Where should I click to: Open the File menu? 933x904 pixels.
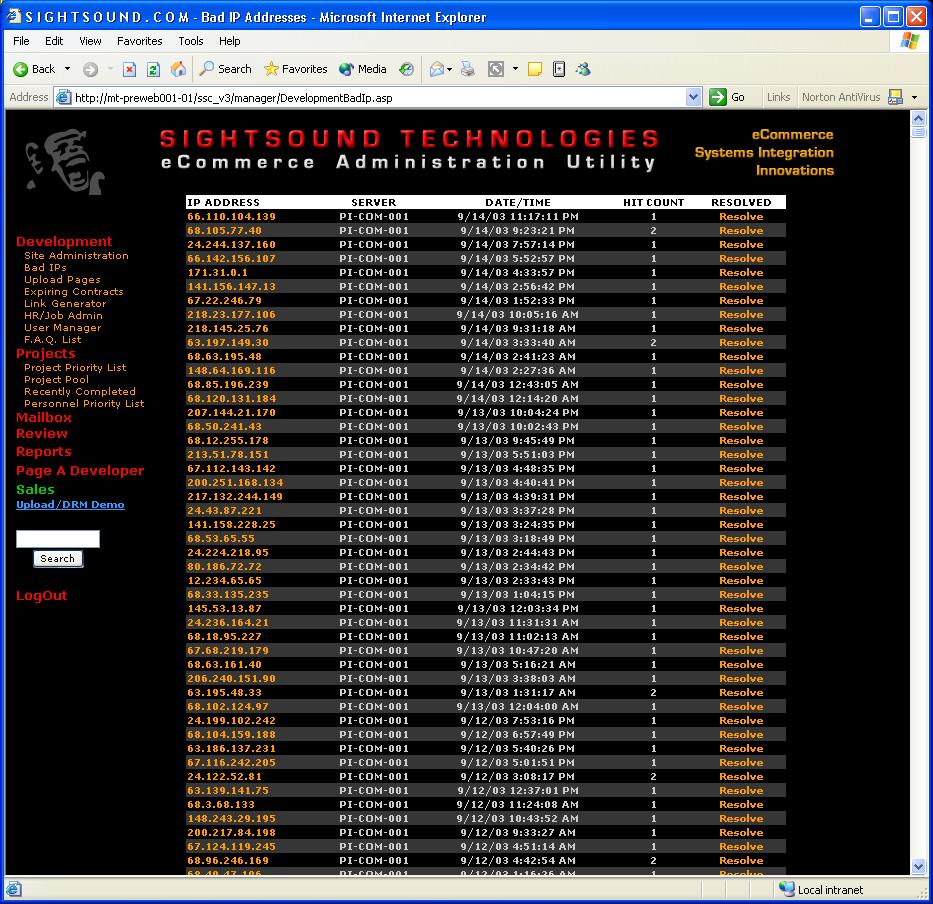pos(21,41)
